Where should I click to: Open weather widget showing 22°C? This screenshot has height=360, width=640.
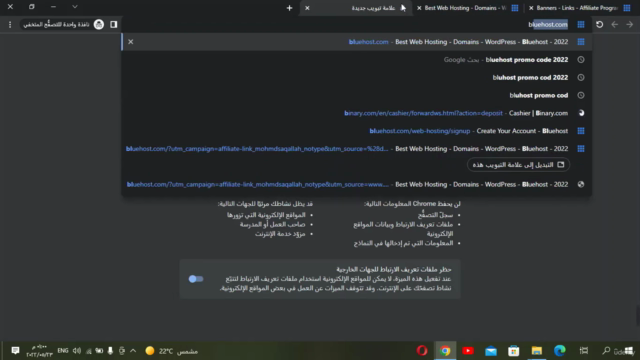click(x=172, y=351)
